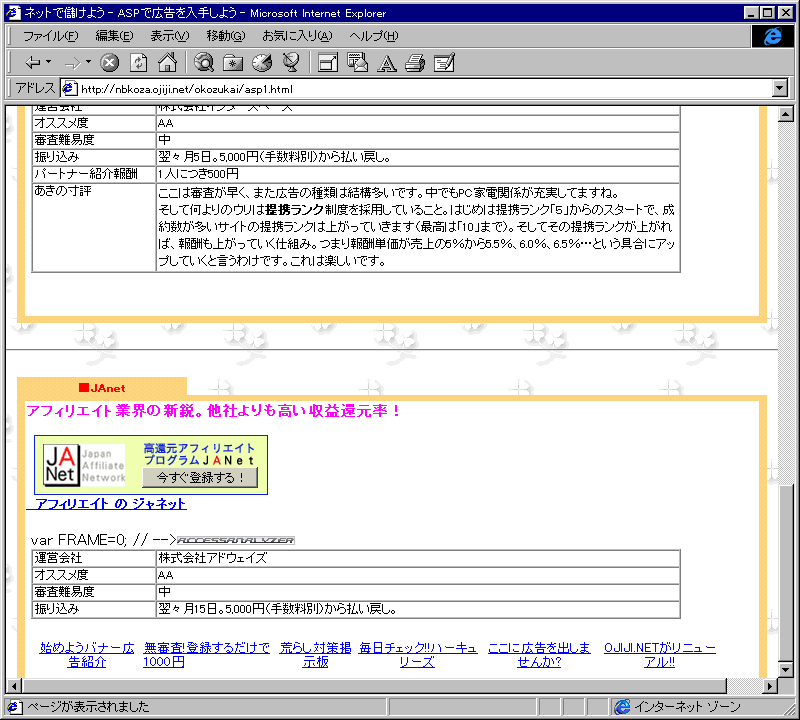
Task: Click the vertical scrollbar up arrow
Action: click(786, 114)
